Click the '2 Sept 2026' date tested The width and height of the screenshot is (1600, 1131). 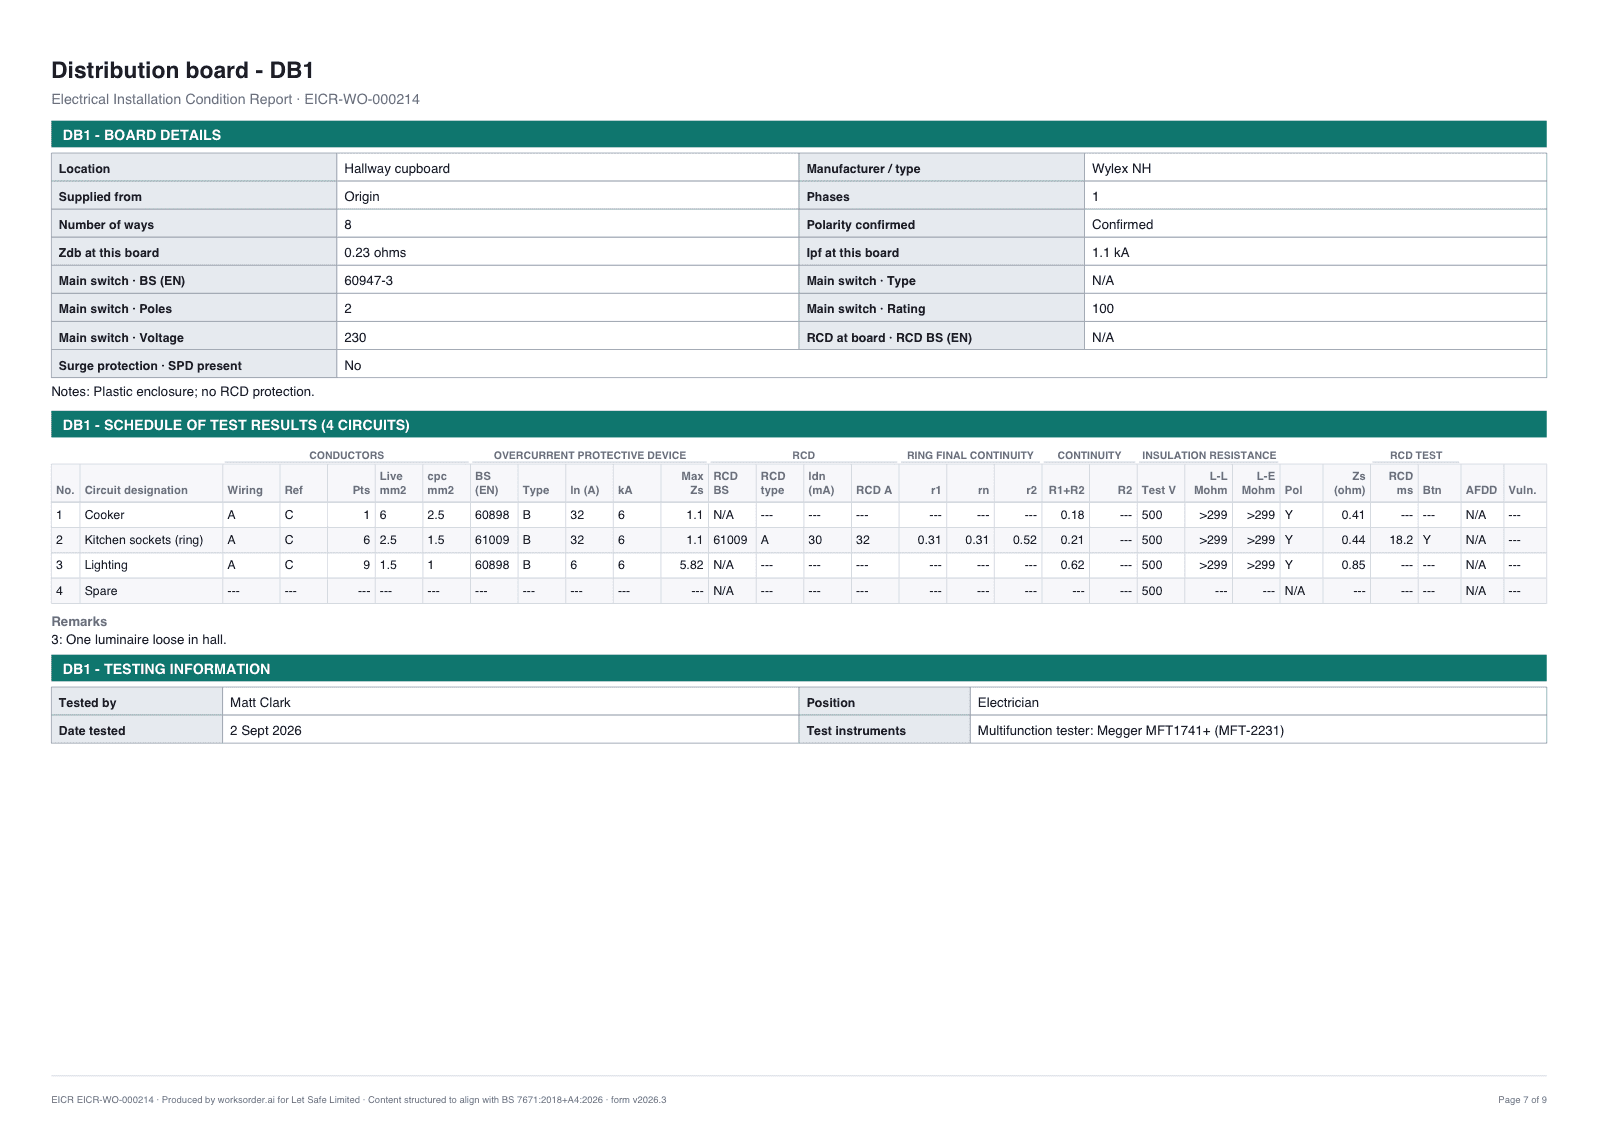tap(265, 730)
